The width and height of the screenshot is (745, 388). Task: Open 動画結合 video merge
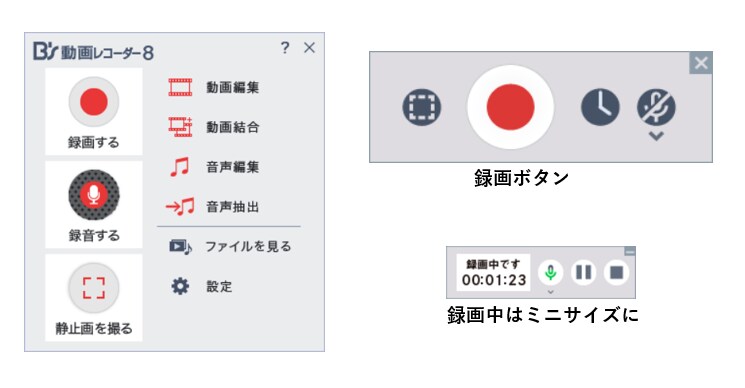(214, 127)
